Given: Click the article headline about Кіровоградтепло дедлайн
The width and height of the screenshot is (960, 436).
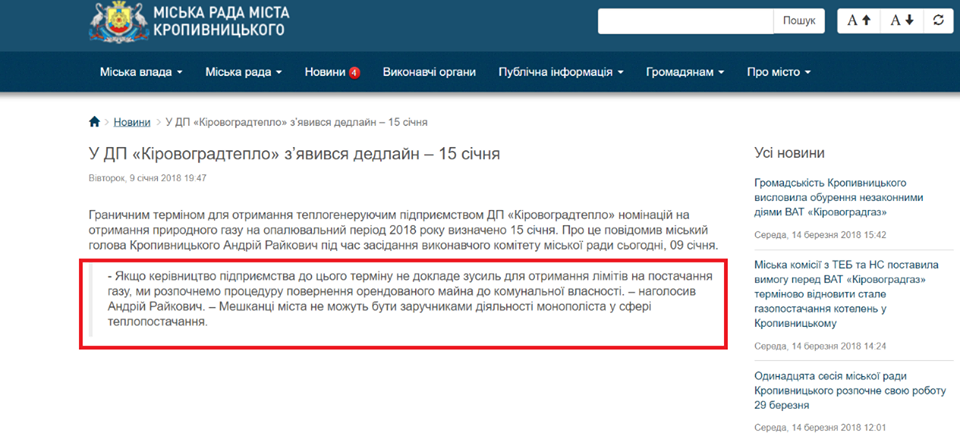Looking at the screenshot, I should [x=295, y=154].
